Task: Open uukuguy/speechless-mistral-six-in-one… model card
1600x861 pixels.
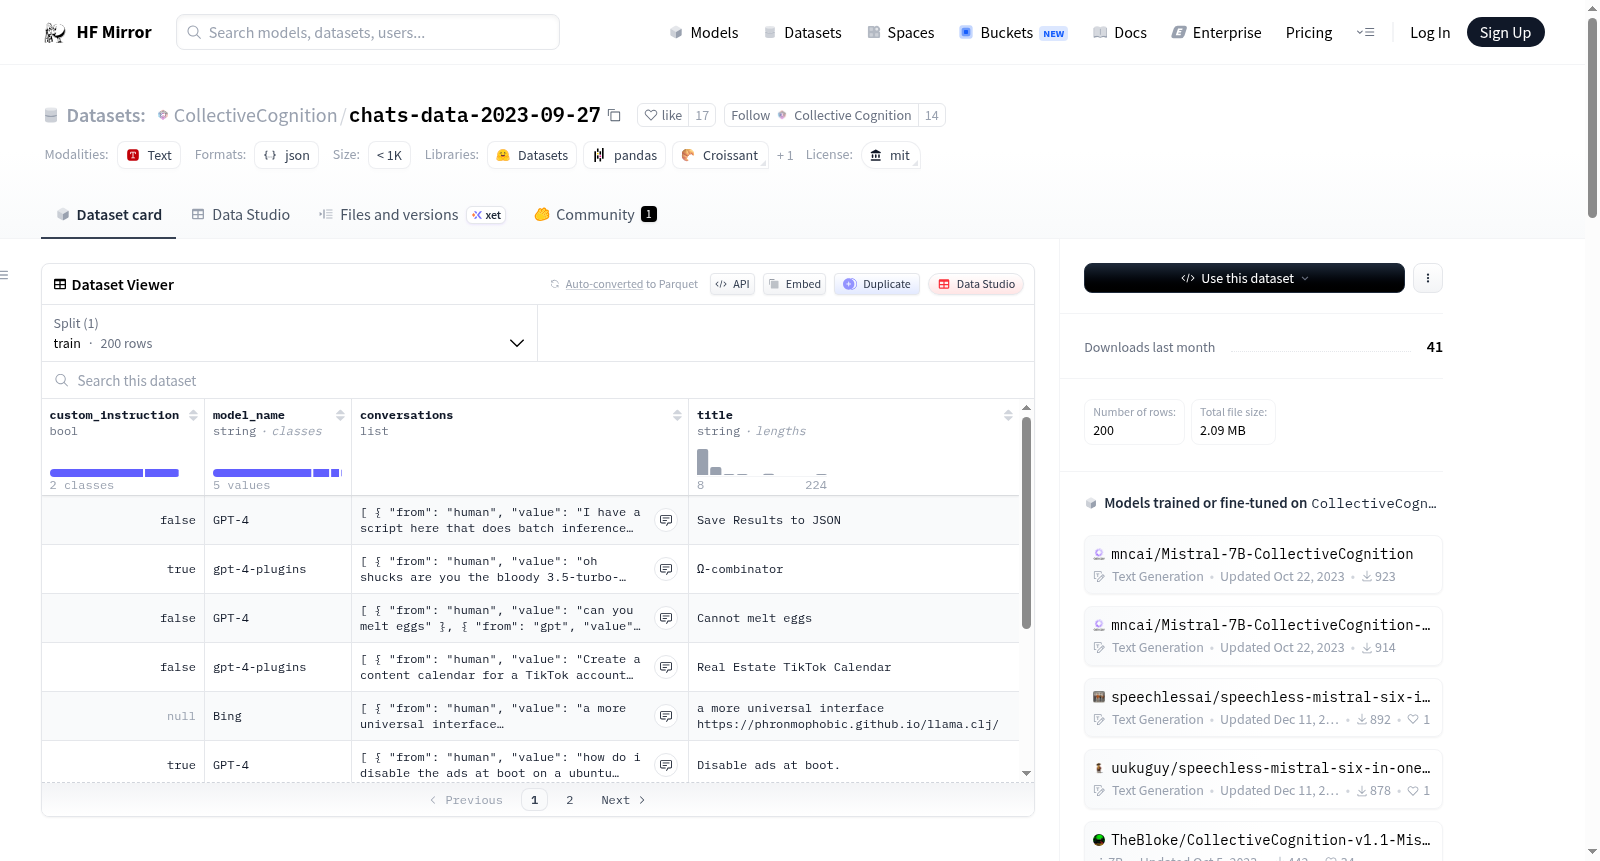Action: click(1263, 779)
